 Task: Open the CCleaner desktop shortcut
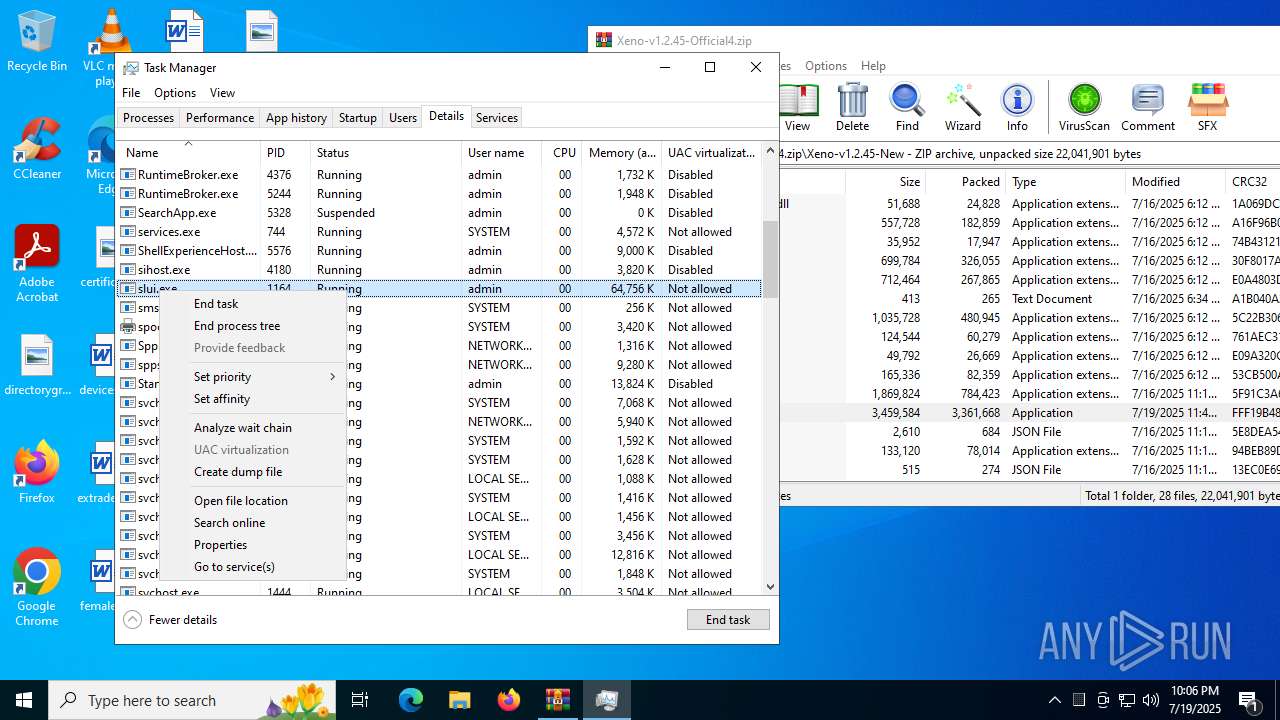37,148
